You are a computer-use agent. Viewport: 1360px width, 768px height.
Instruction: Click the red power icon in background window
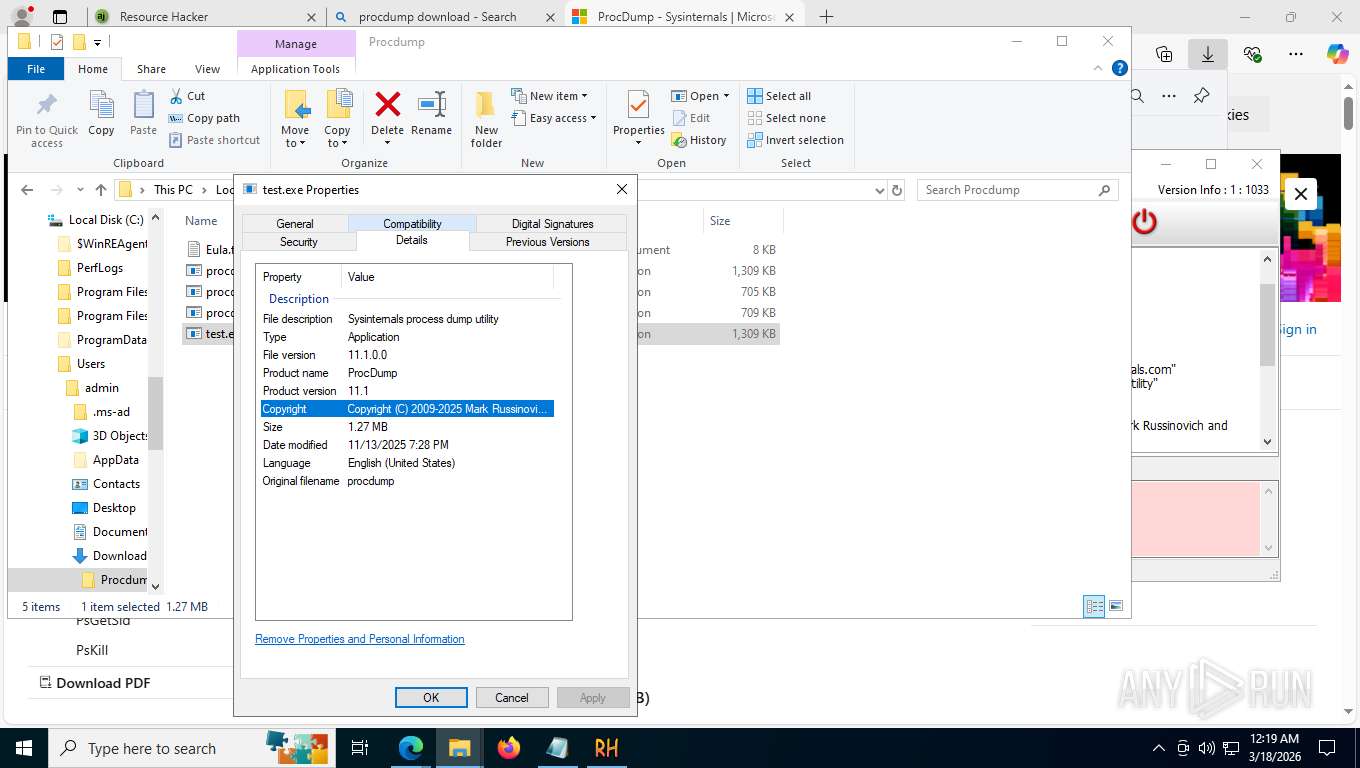(x=1144, y=222)
